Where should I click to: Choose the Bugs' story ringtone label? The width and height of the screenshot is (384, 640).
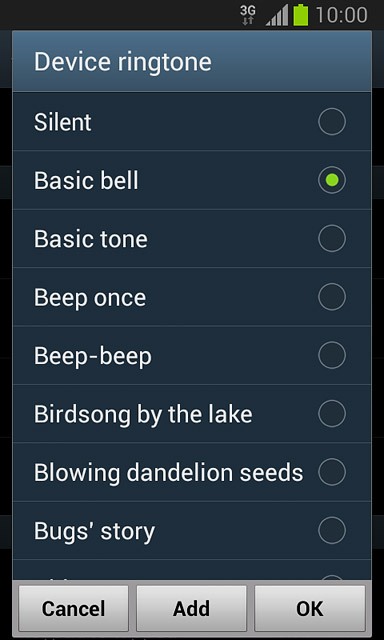click(x=94, y=531)
